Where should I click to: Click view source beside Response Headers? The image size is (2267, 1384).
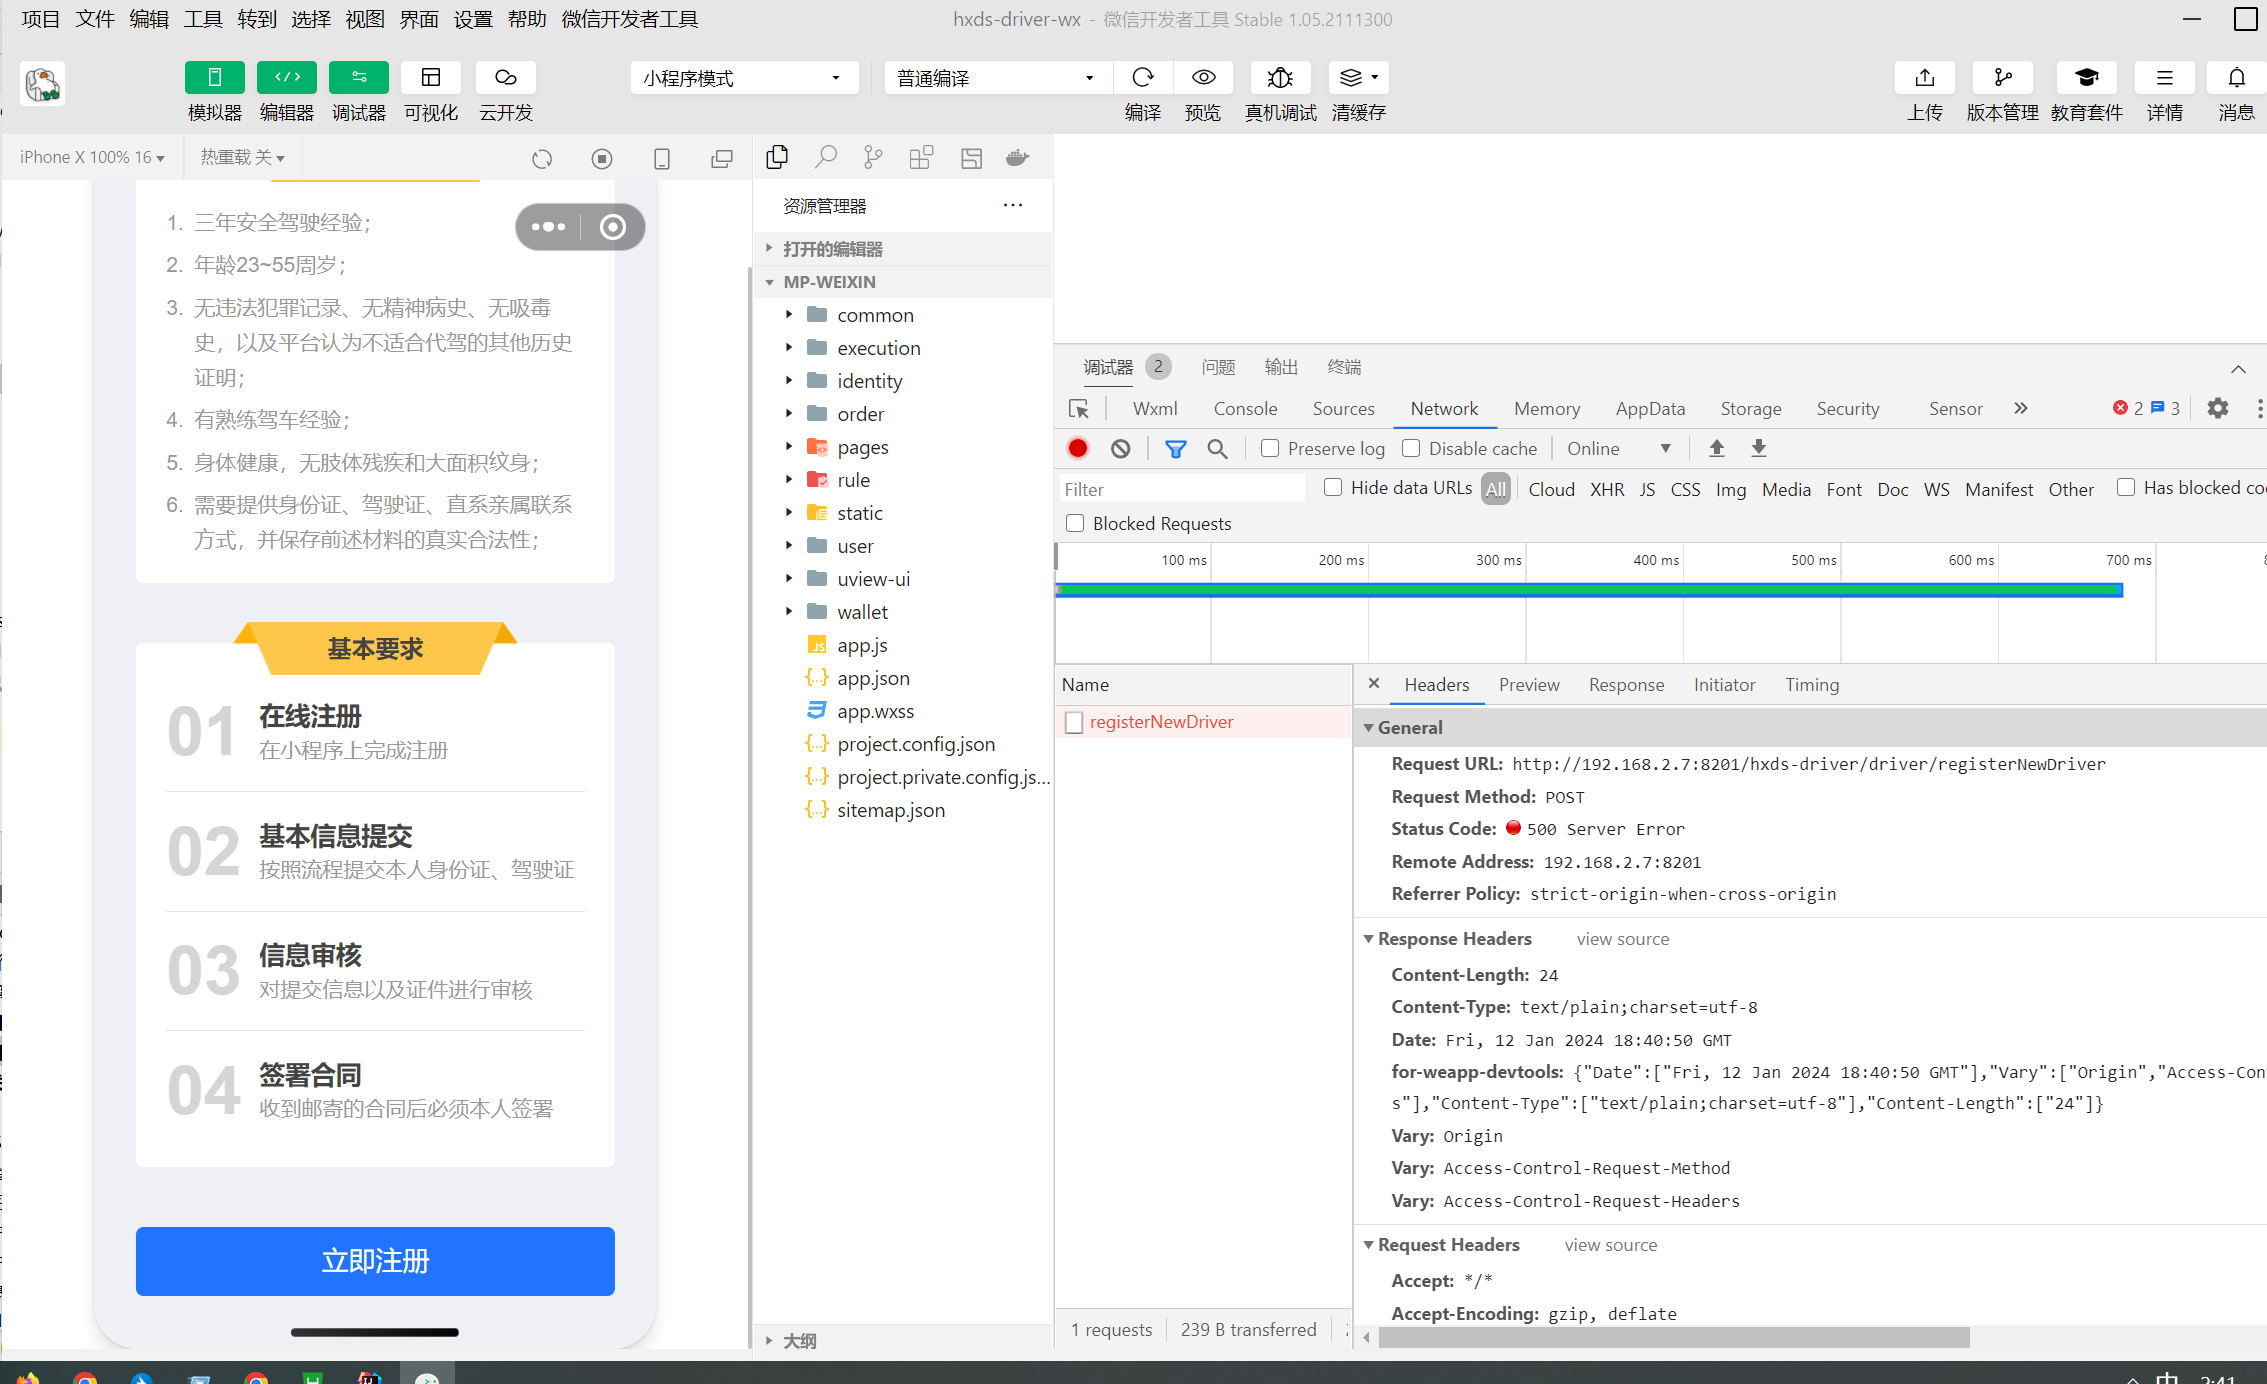(x=1622, y=939)
